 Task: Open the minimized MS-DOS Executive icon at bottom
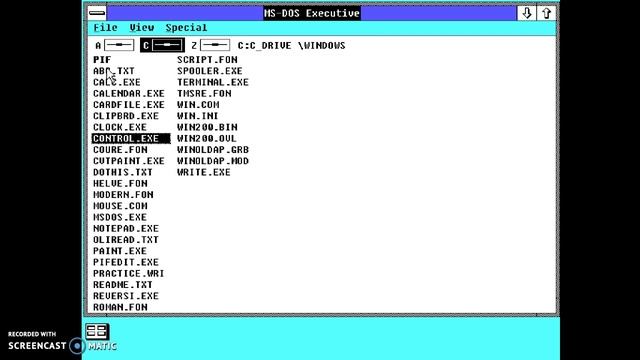click(x=97, y=331)
